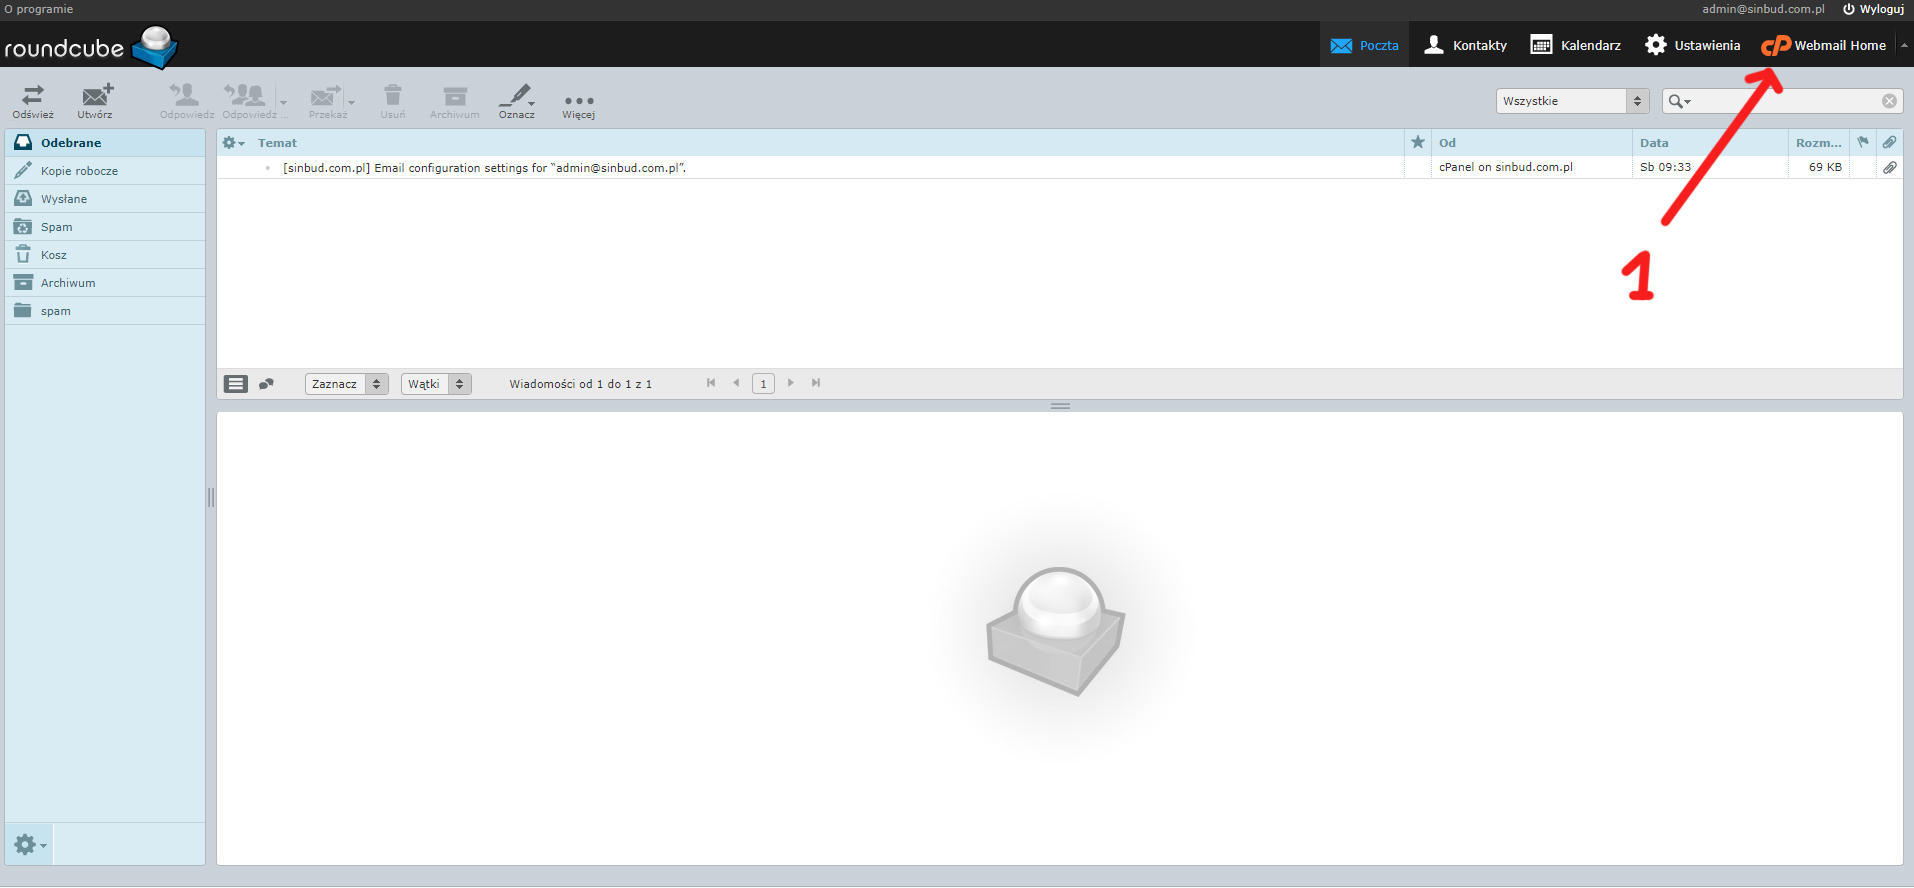Open the Kalendarz calendar
Screen dimensions: 1914x888
tap(1576, 45)
